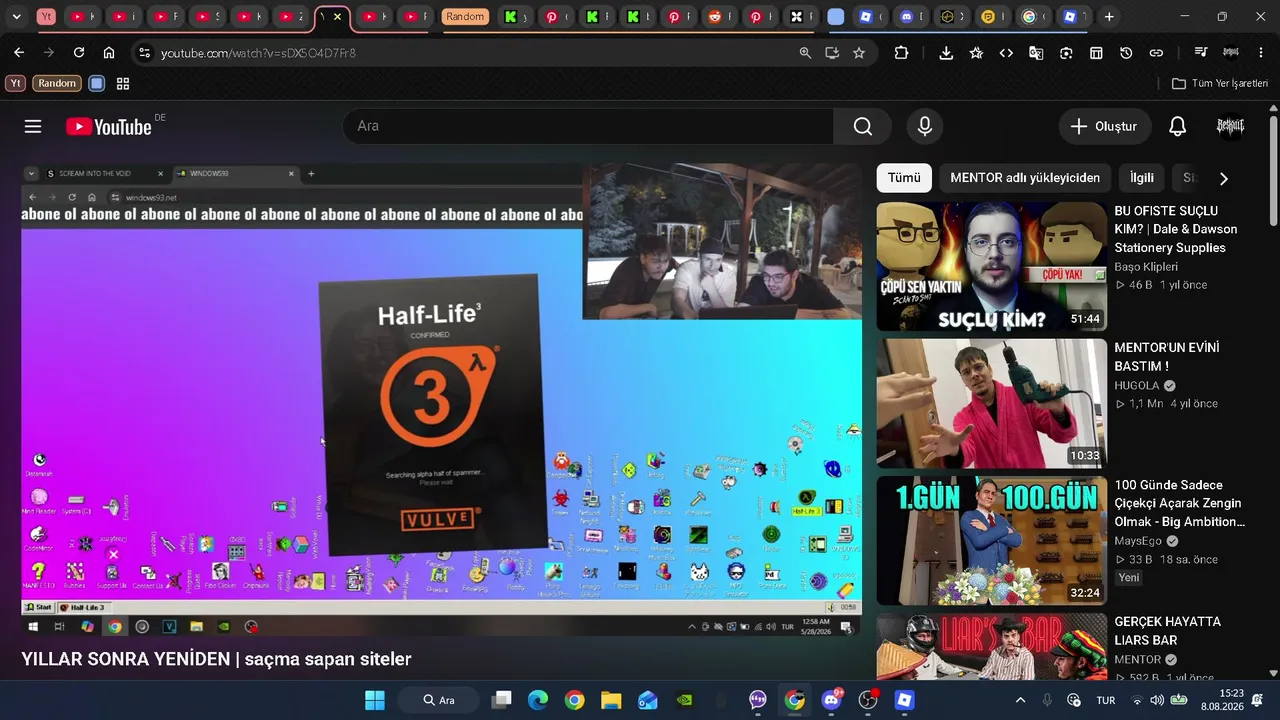Image resolution: width=1280 pixels, height=720 pixels.
Task: Start voice search with the microphone
Action: pyautogui.click(x=925, y=126)
